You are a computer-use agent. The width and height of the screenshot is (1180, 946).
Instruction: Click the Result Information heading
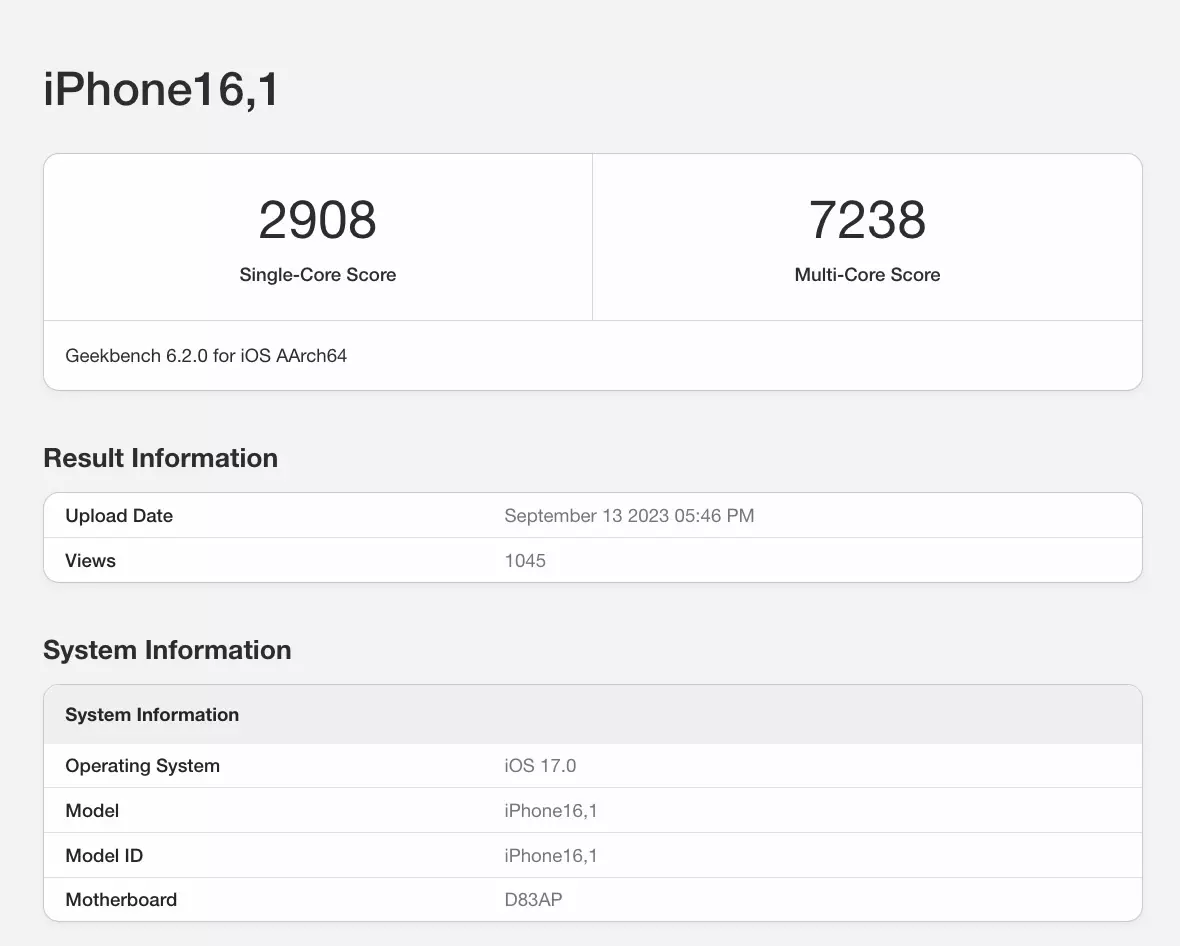(x=161, y=458)
